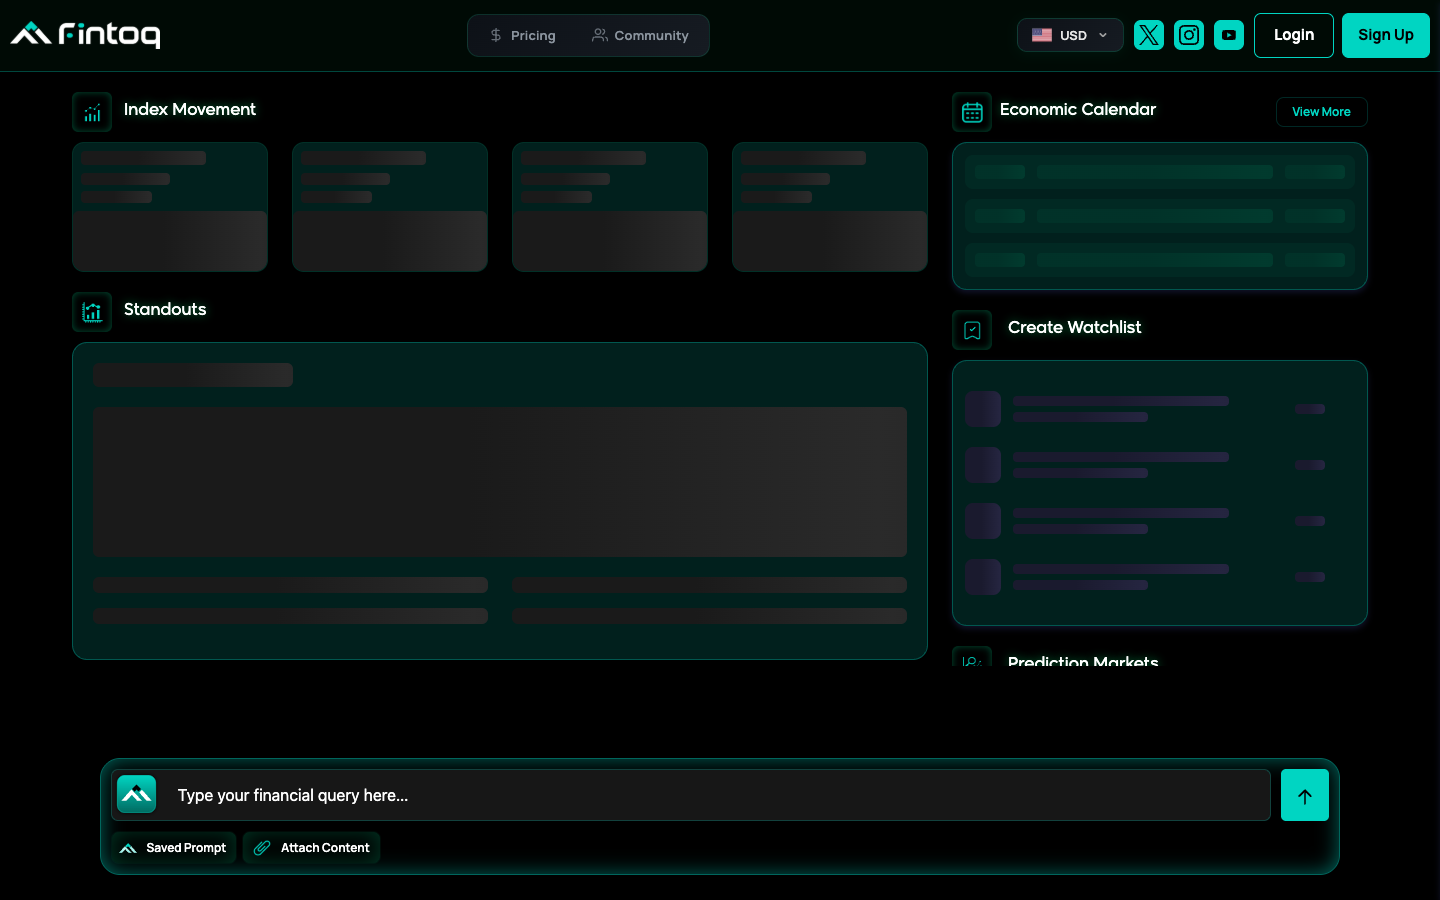
Task: Click the Standouts heading
Action: 165,309
